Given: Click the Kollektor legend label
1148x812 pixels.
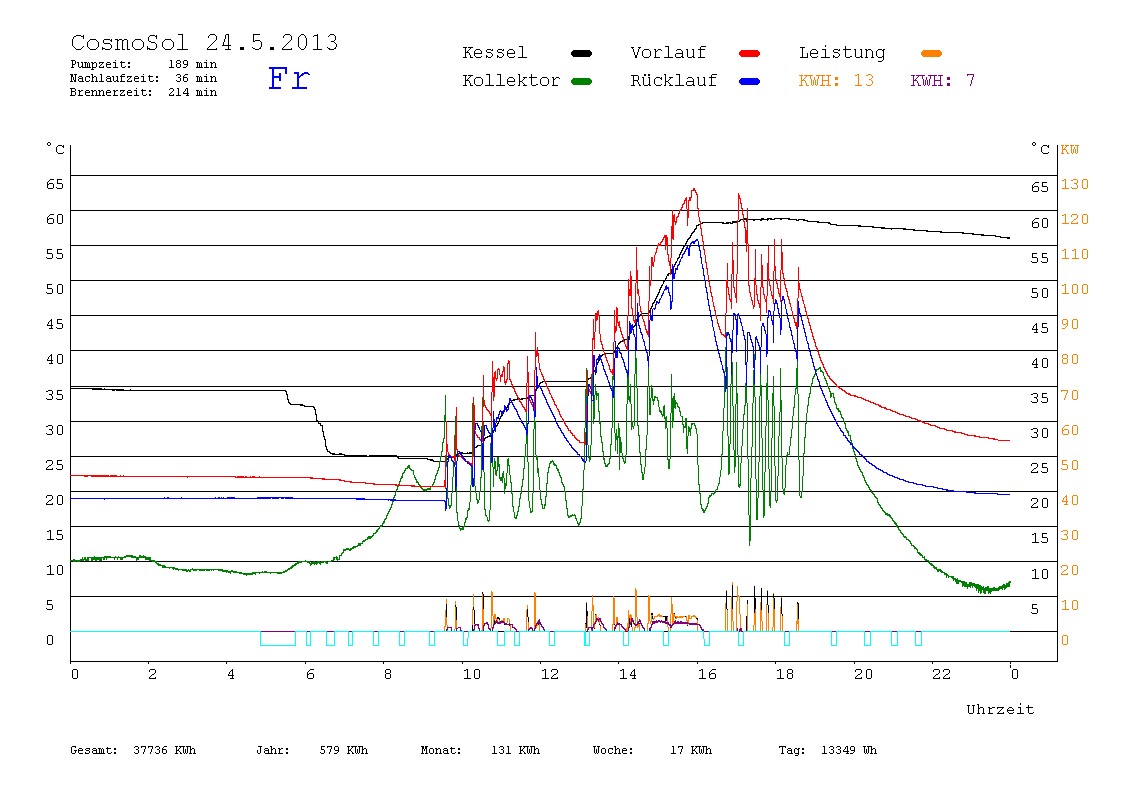Looking at the screenshot, I should click(x=510, y=81).
